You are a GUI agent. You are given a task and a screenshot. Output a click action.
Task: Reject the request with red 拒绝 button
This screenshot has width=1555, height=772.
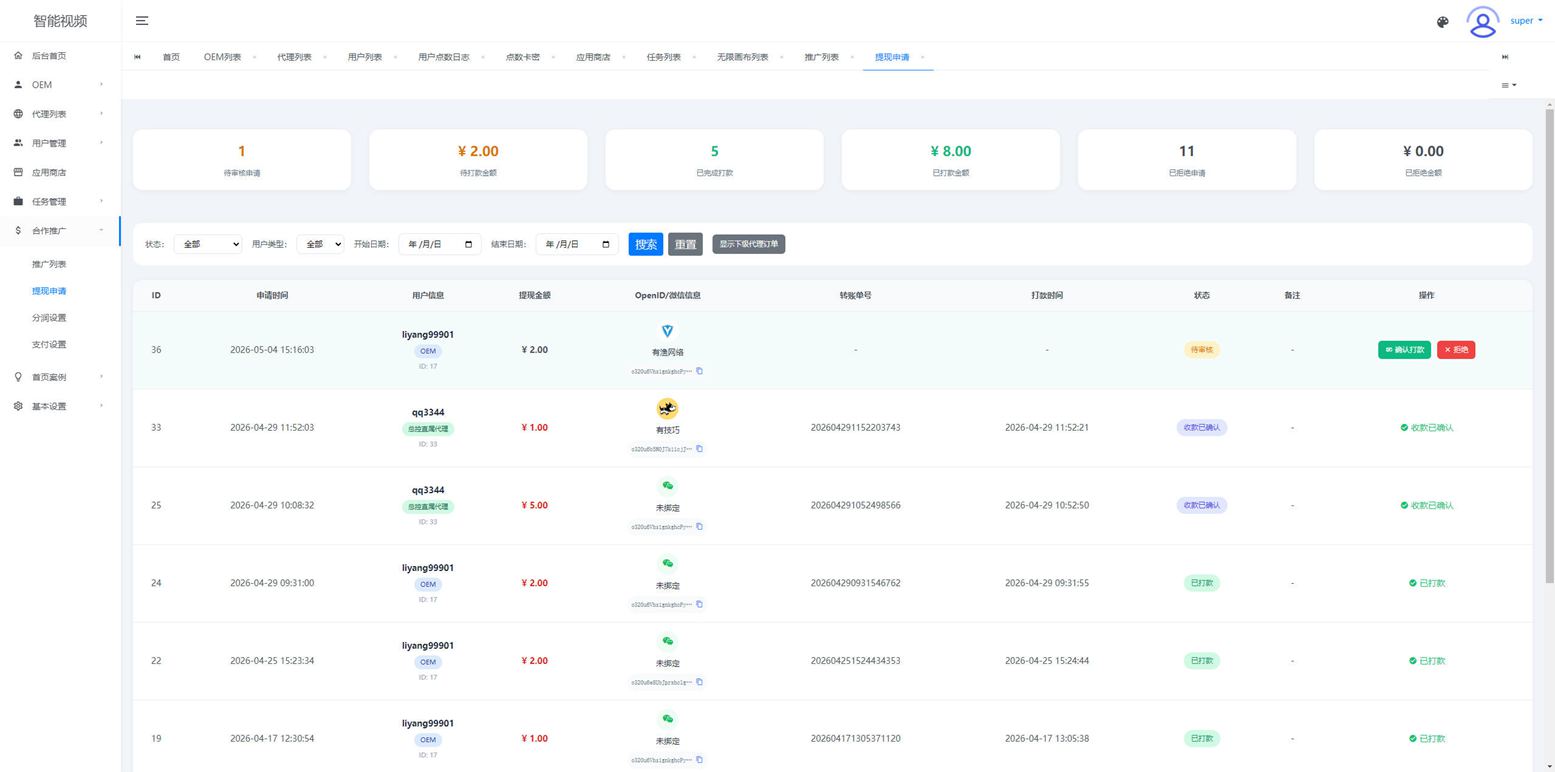click(1455, 350)
